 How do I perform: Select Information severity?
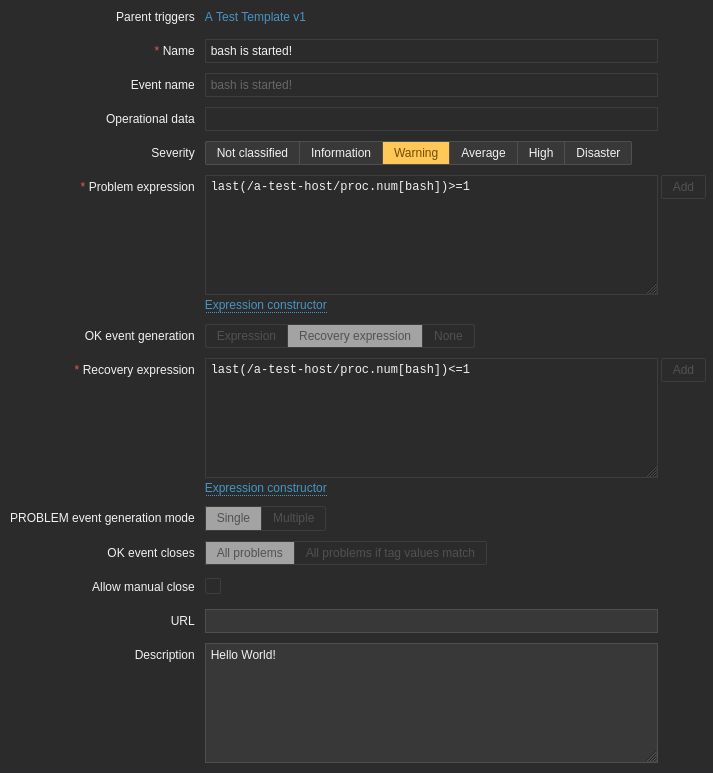coord(341,153)
